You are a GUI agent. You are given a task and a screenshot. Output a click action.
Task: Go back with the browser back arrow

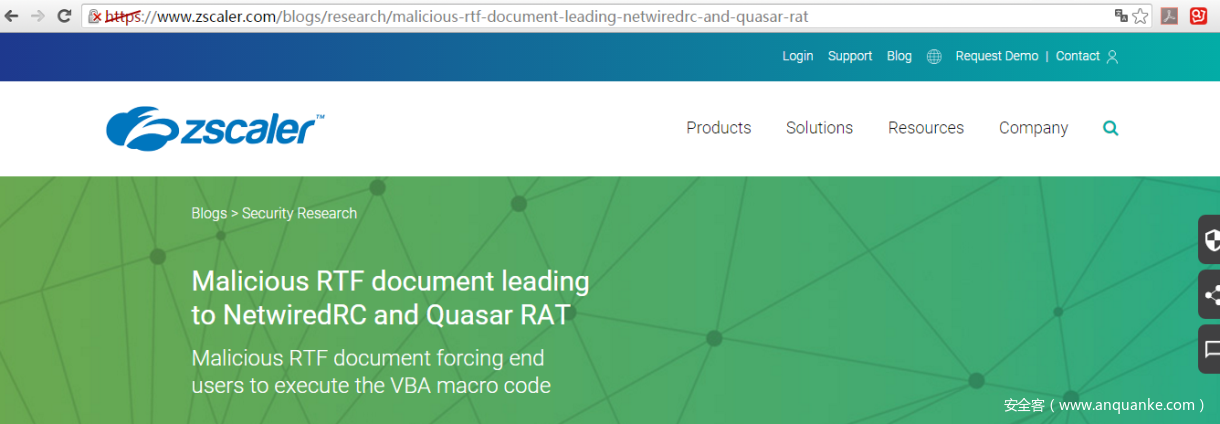13,16
